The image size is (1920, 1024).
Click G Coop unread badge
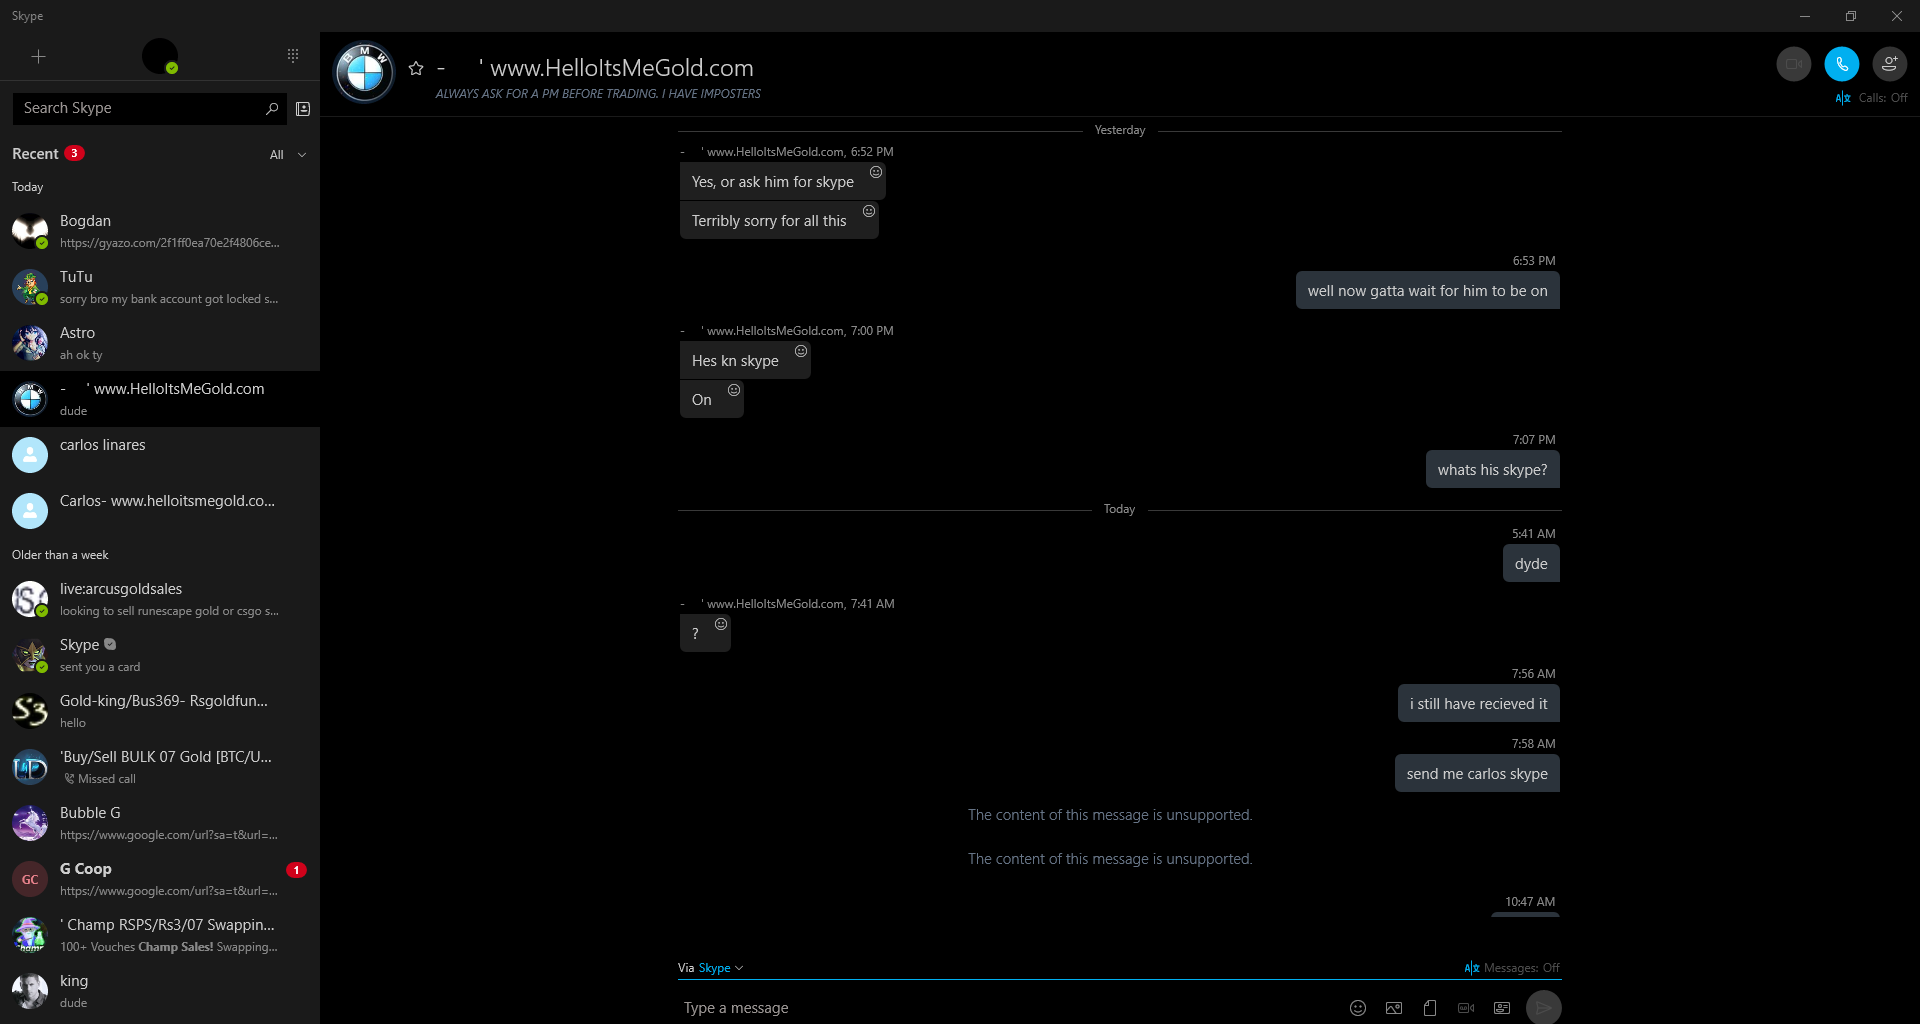pos(296,870)
